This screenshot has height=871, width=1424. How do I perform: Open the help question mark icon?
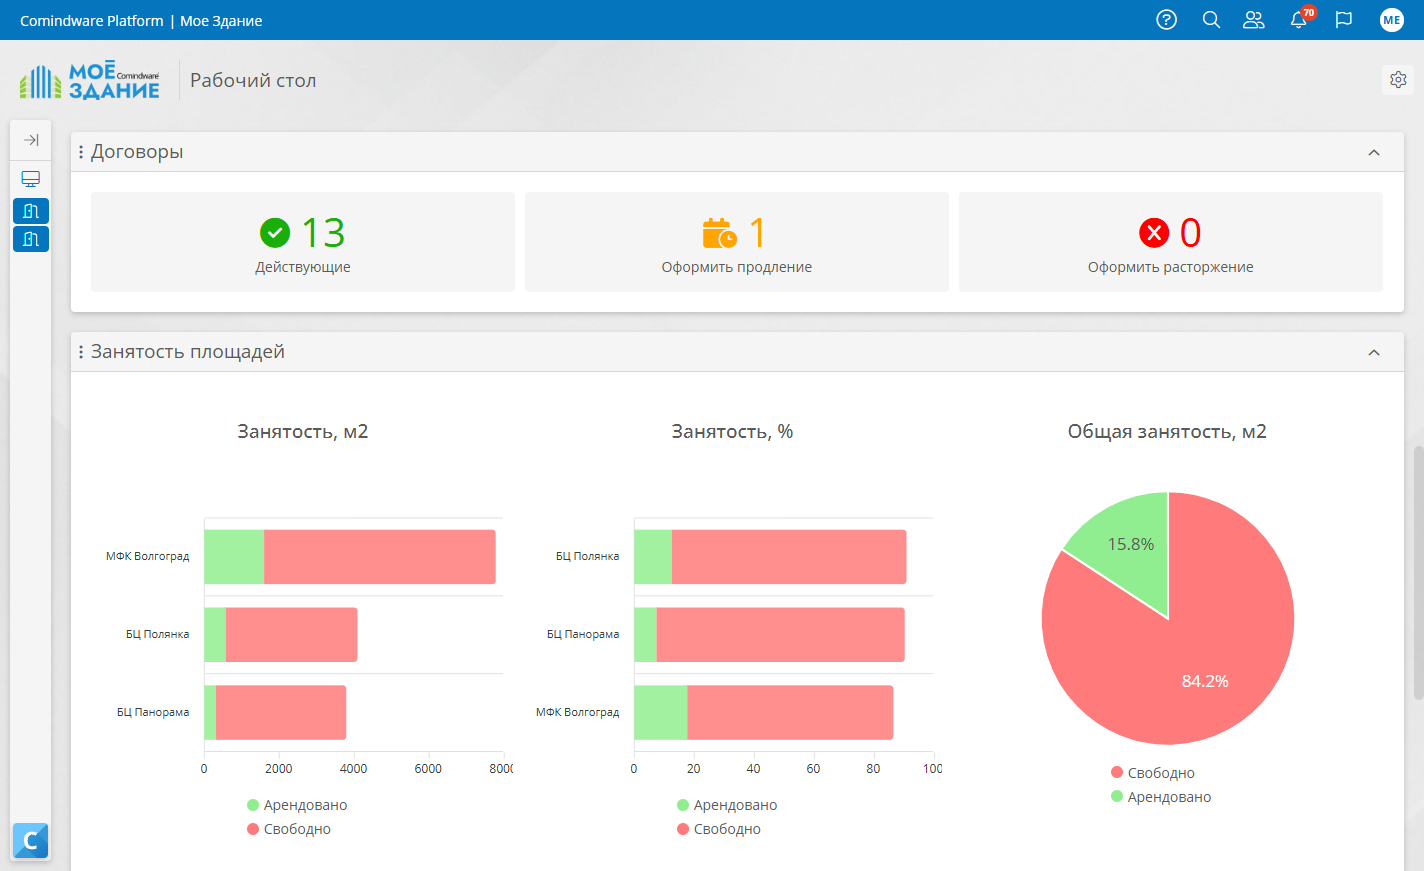[1166, 20]
